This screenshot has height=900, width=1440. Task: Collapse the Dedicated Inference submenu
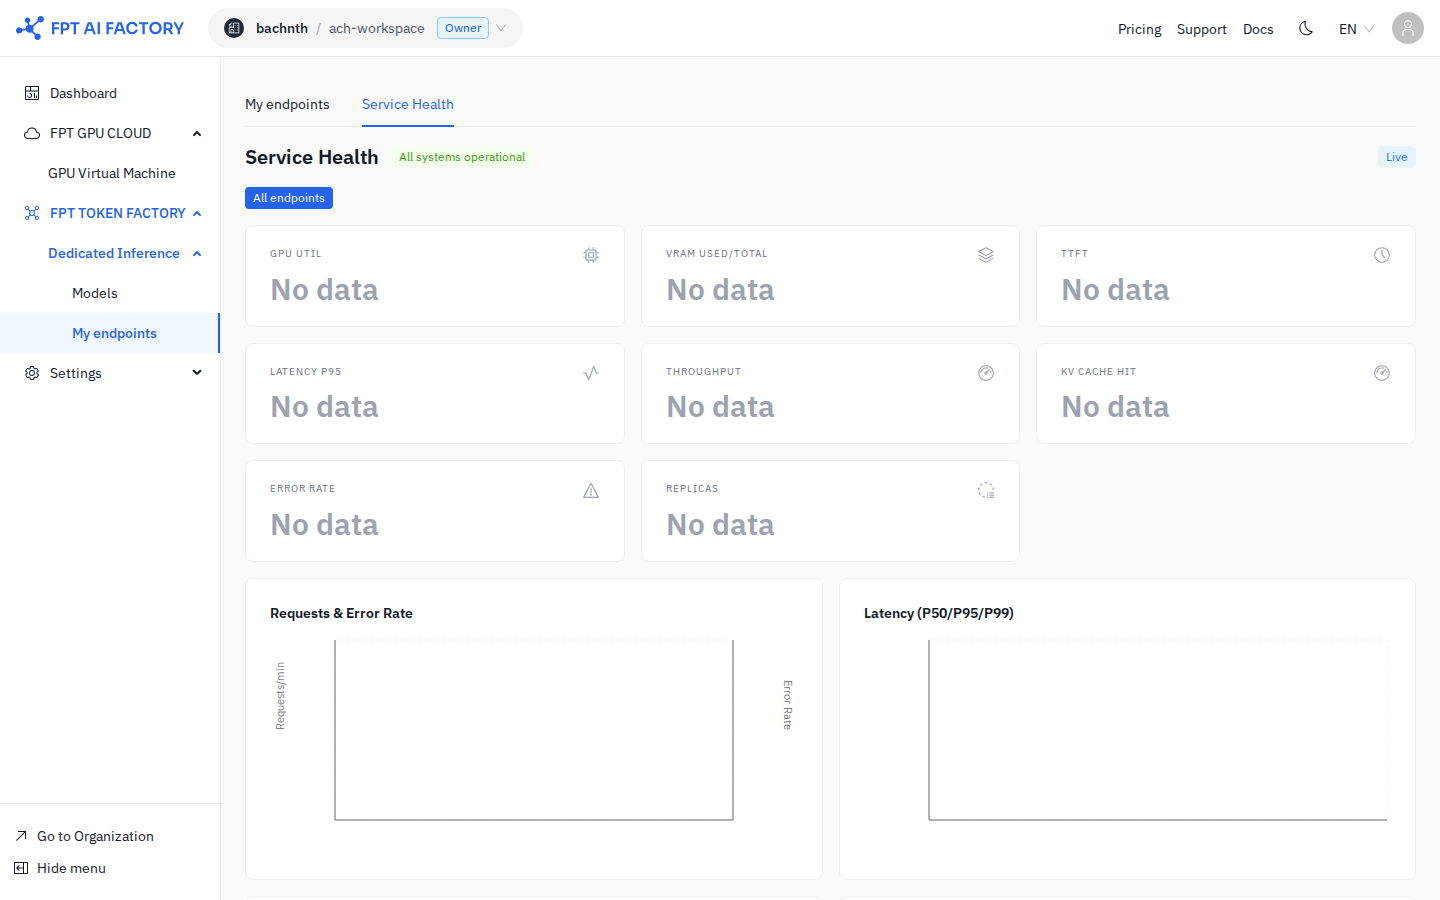click(197, 253)
